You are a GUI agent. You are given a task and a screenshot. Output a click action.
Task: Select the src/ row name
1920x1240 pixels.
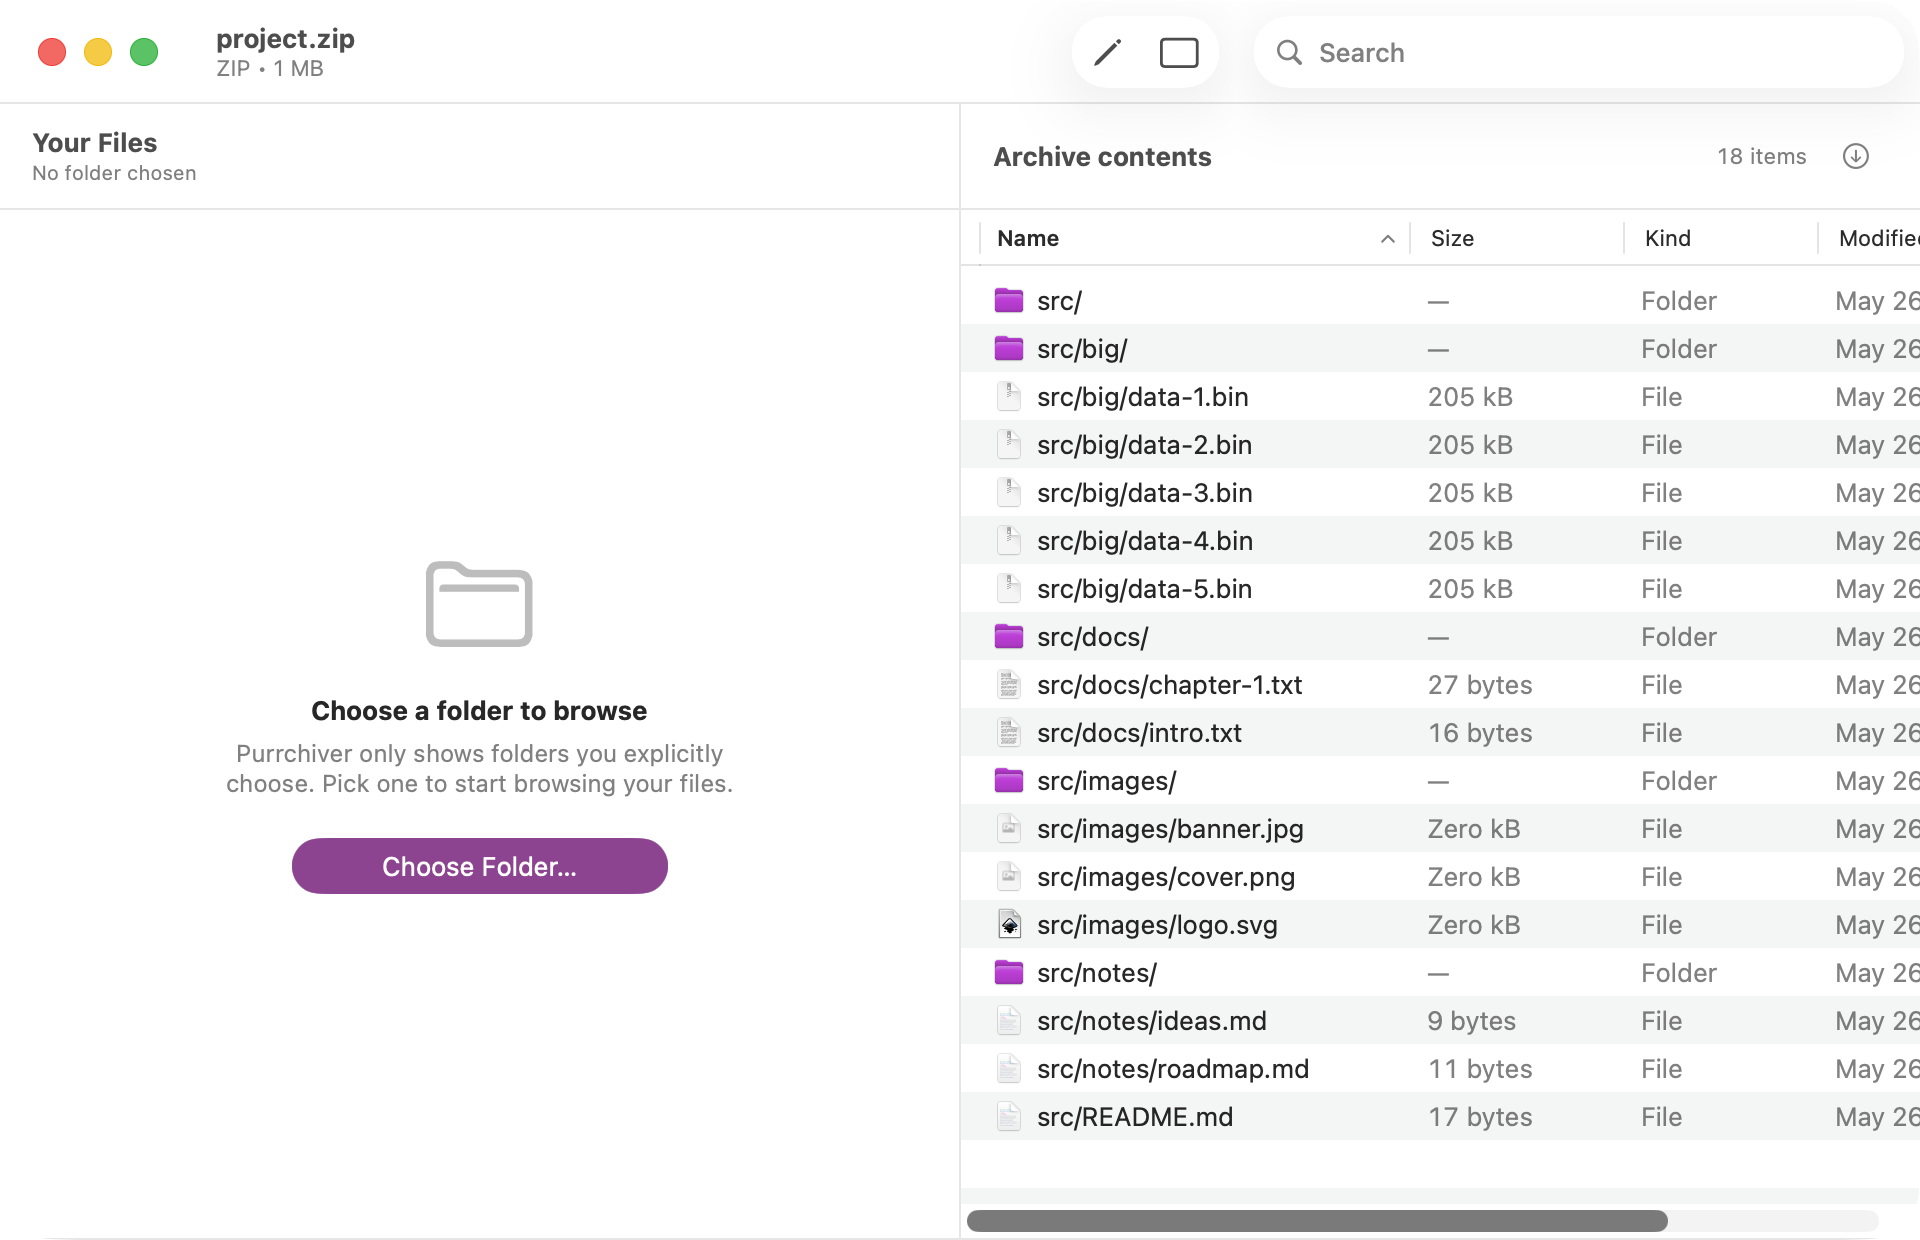click(1059, 301)
